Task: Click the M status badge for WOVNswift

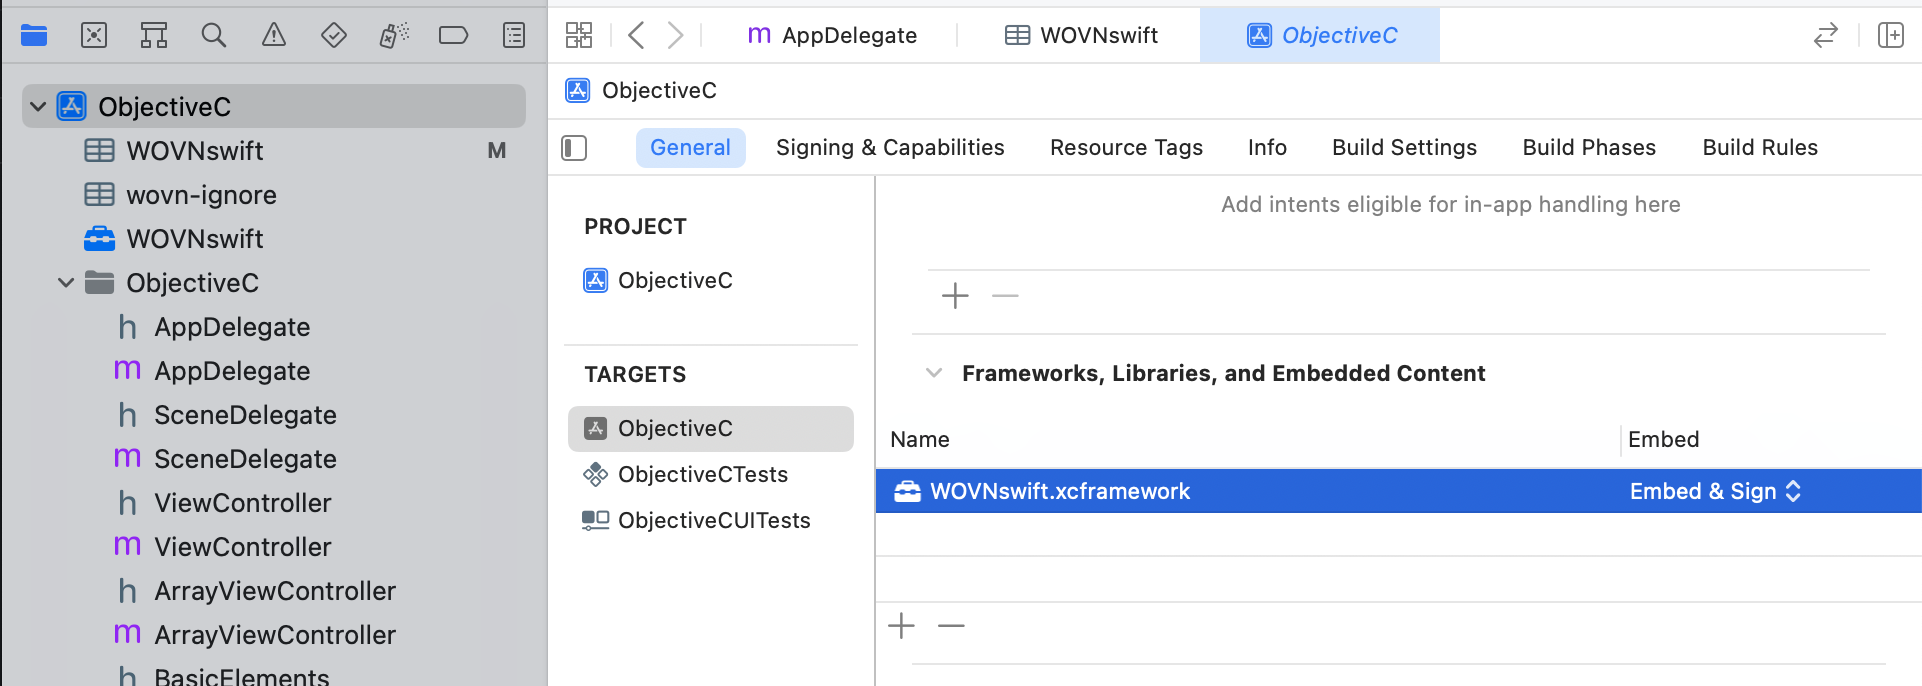Action: tap(497, 151)
